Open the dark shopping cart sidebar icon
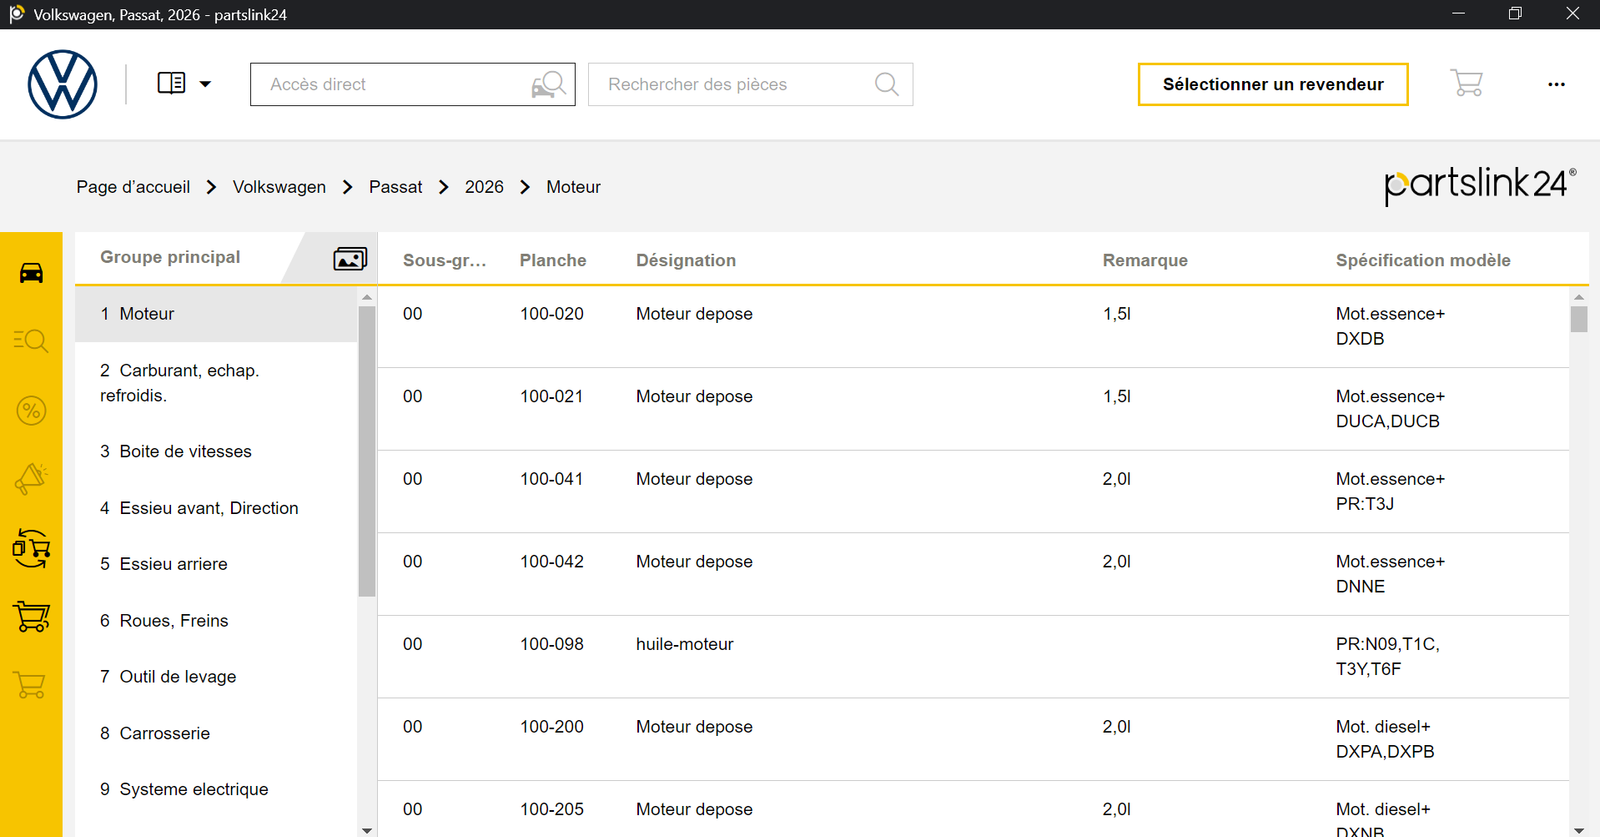 click(31, 617)
